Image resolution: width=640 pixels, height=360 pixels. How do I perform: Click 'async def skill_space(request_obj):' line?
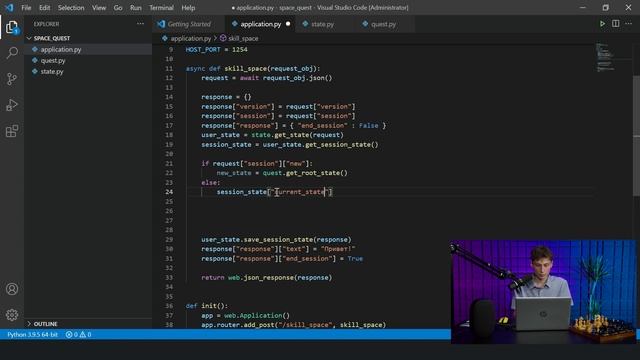[253, 69]
